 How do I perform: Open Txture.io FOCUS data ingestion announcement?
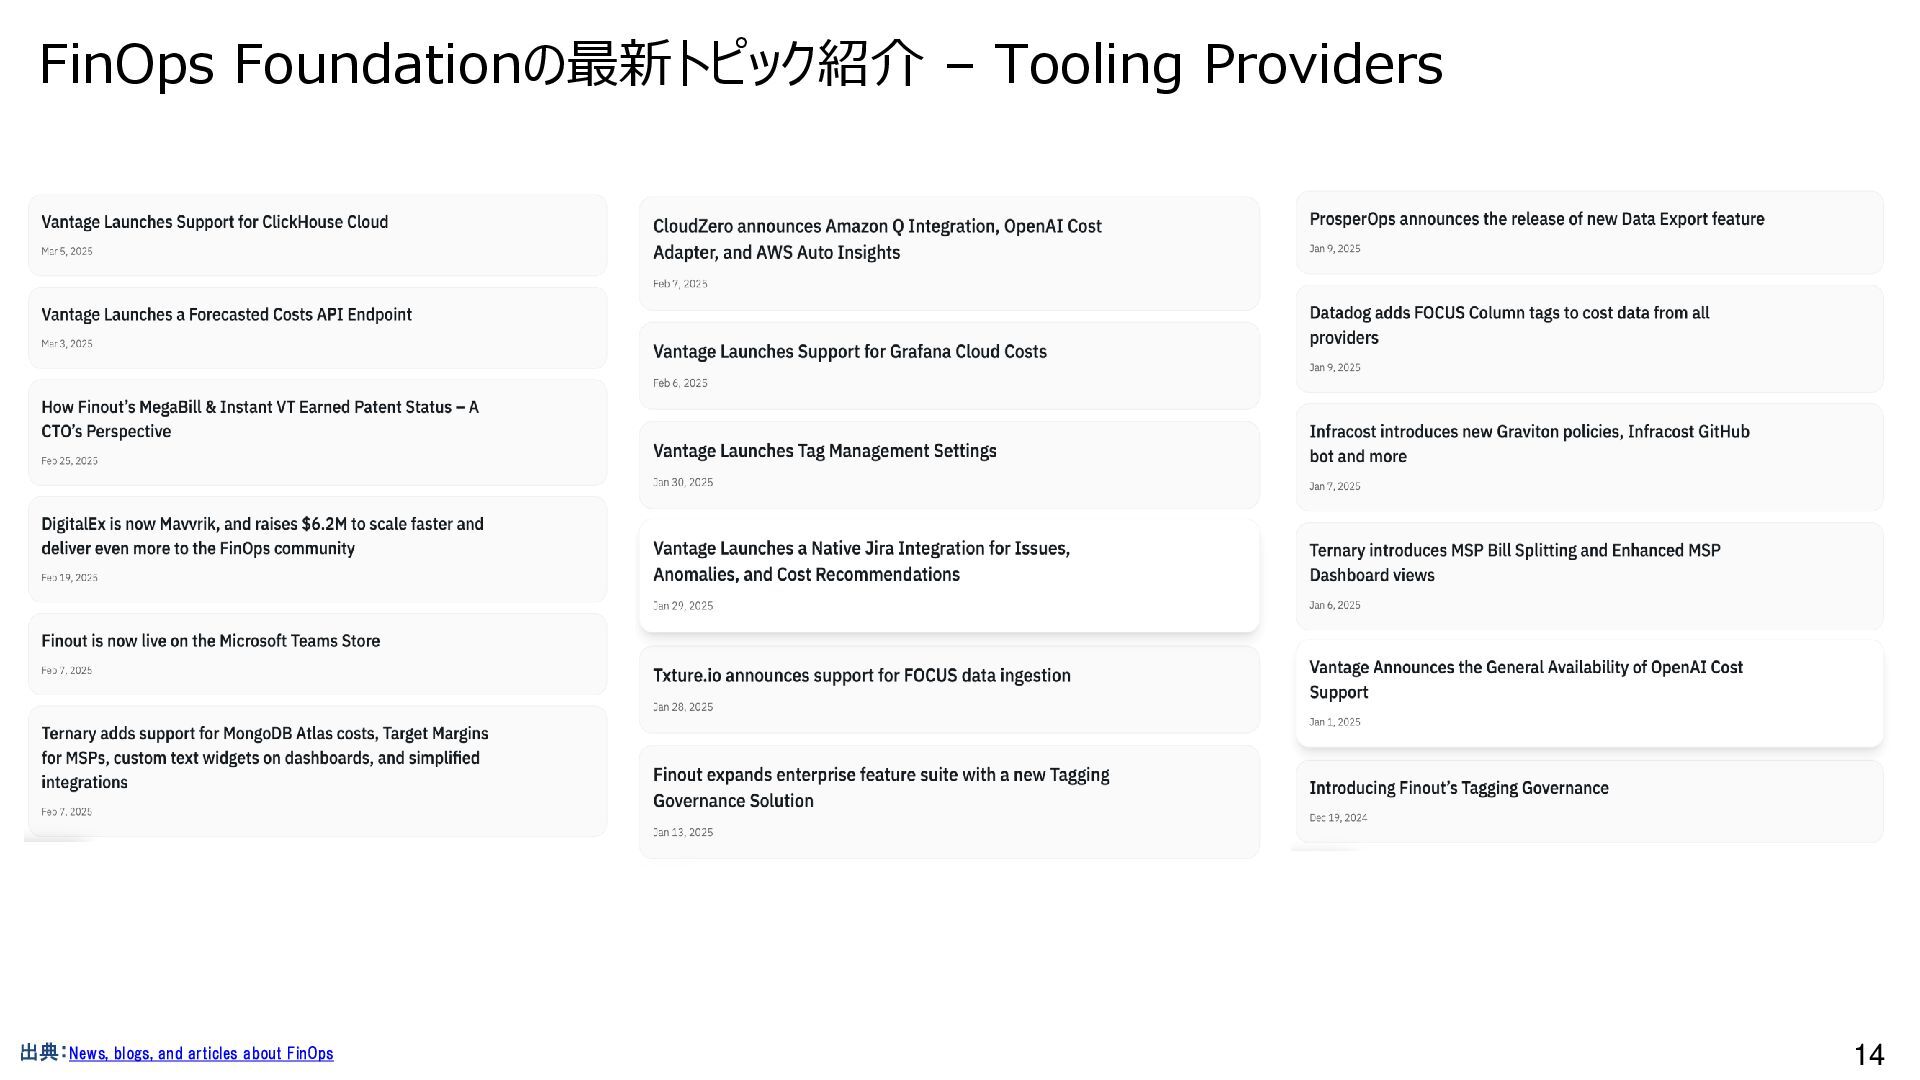point(949,689)
